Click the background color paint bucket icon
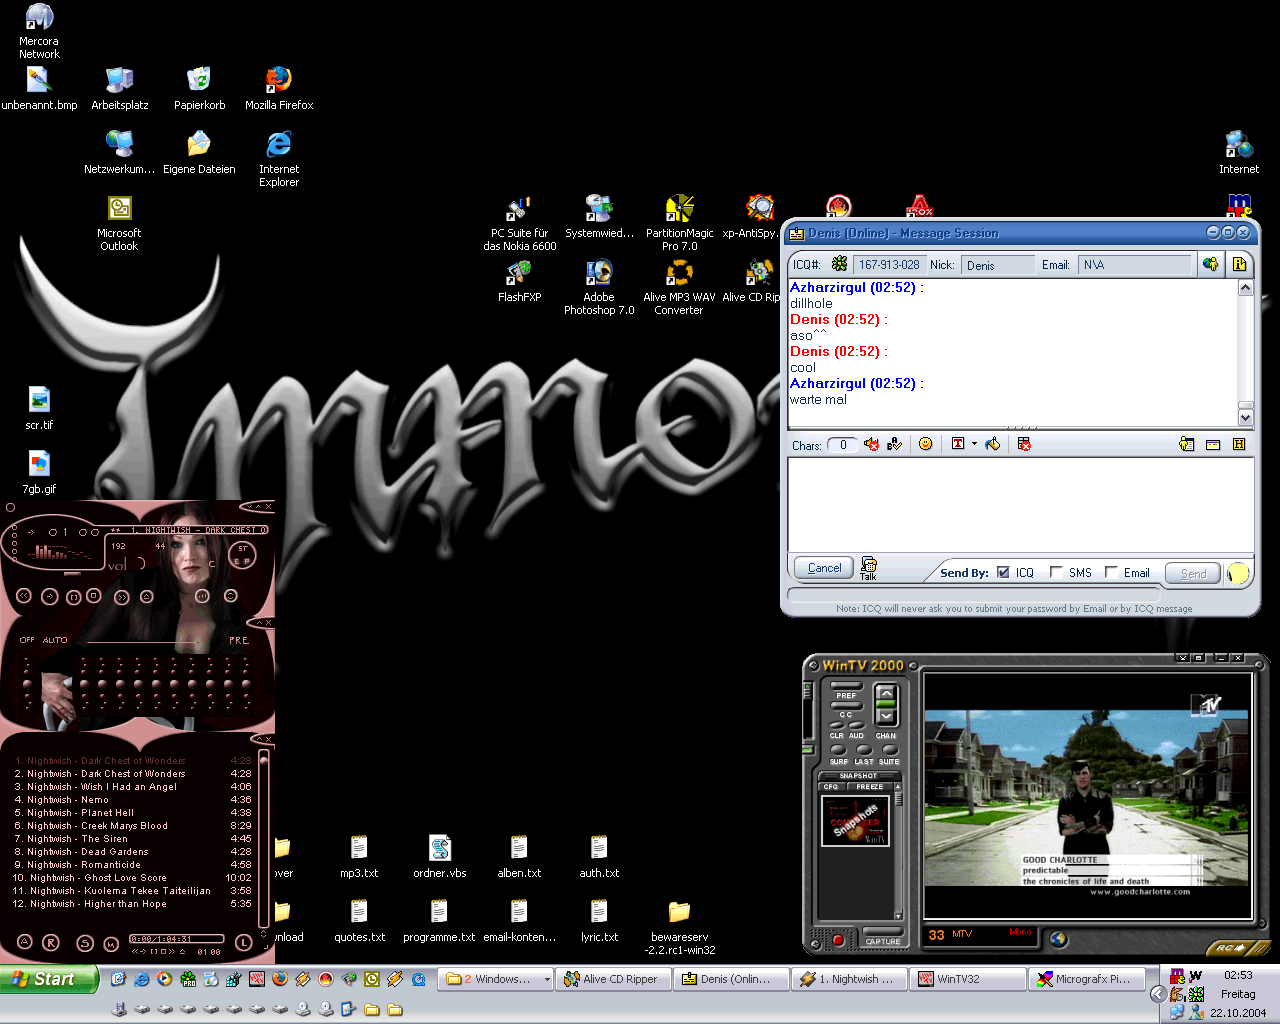The image size is (1280, 1024). (x=992, y=444)
